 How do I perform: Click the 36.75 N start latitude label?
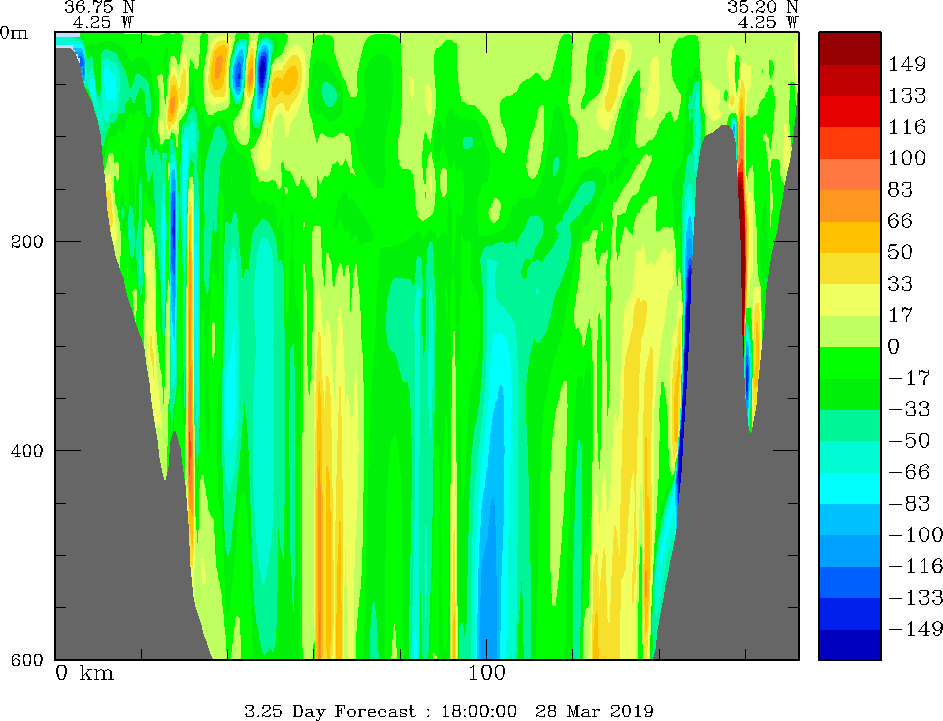tap(100, 7)
